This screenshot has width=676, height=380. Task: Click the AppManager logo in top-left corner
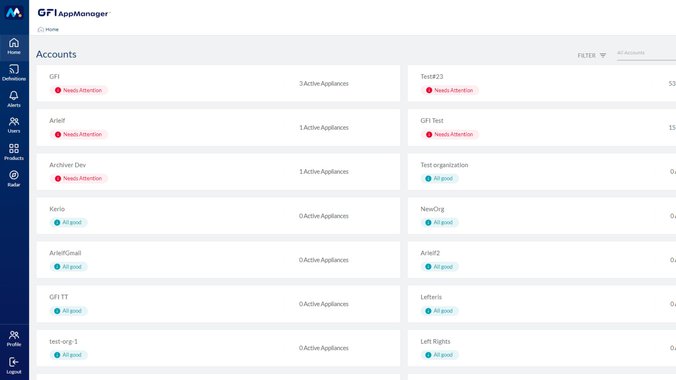14,13
